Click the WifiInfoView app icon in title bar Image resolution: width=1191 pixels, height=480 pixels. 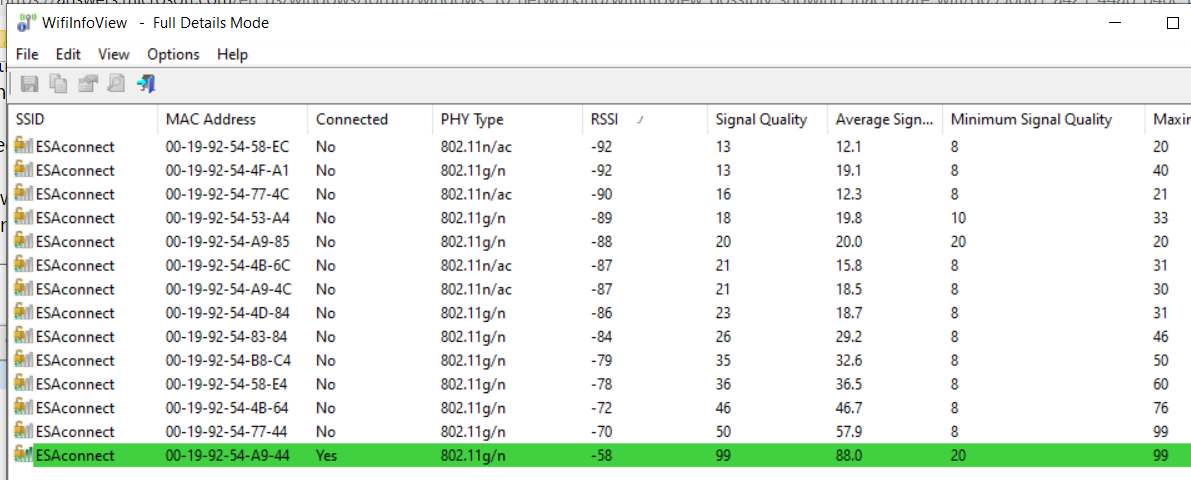pos(27,23)
